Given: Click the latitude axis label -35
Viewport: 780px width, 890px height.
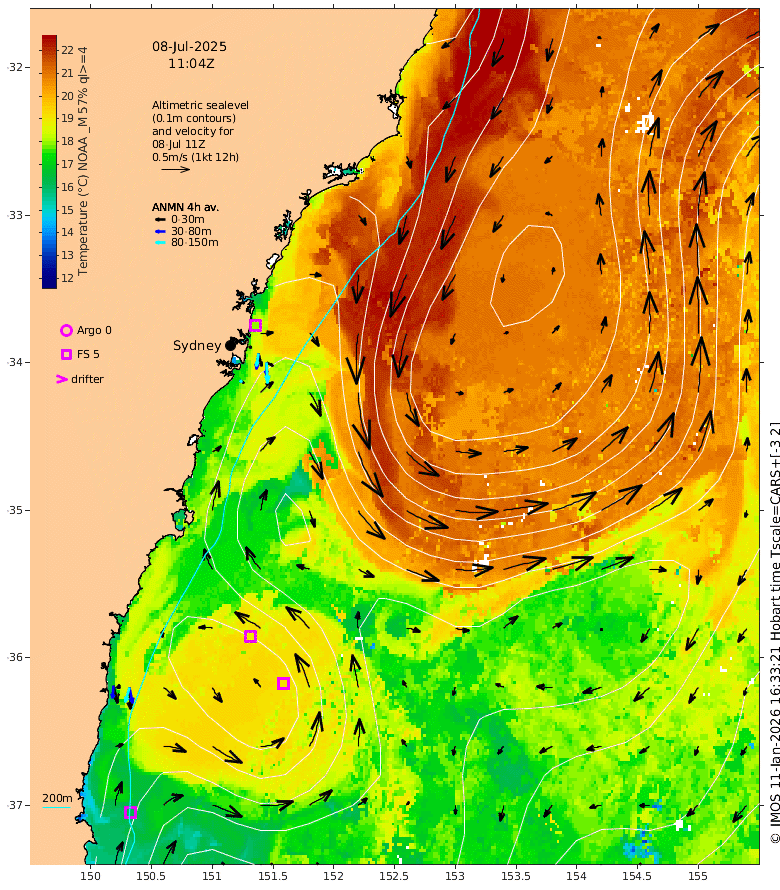Looking at the screenshot, I should point(15,510).
